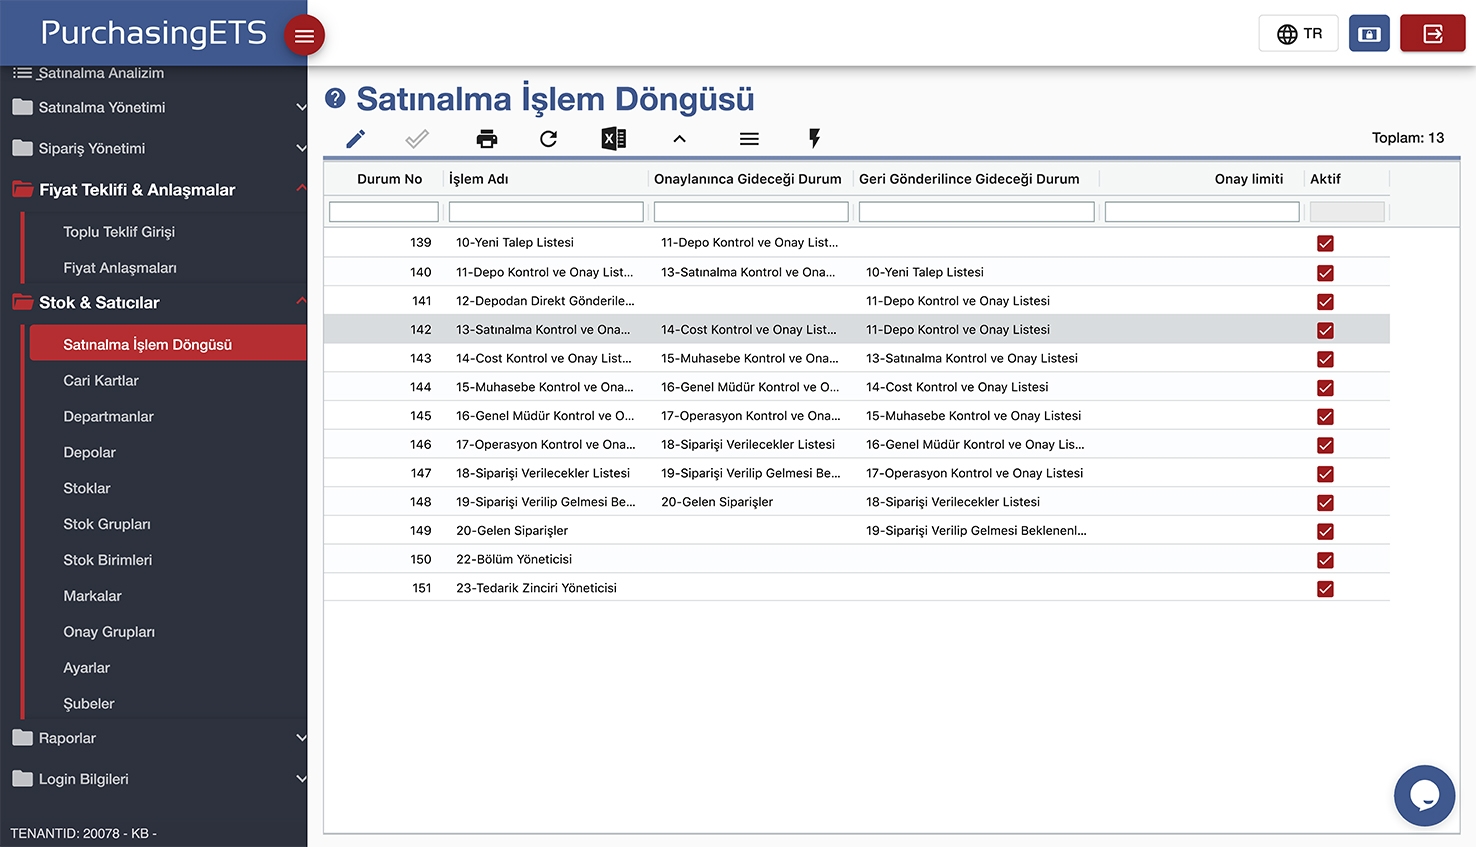
Task: Open the hamburger list menu in toolbar
Action: click(x=749, y=139)
